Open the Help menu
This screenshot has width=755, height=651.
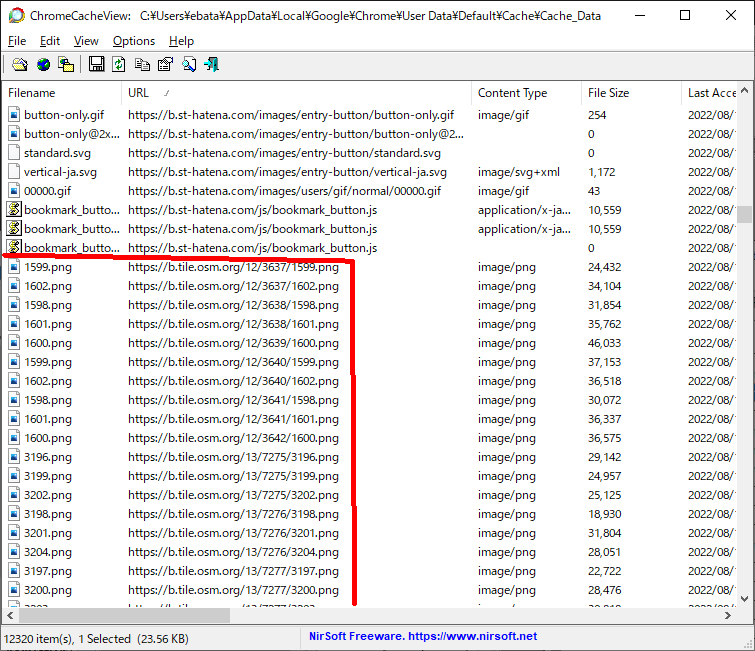click(181, 41)
